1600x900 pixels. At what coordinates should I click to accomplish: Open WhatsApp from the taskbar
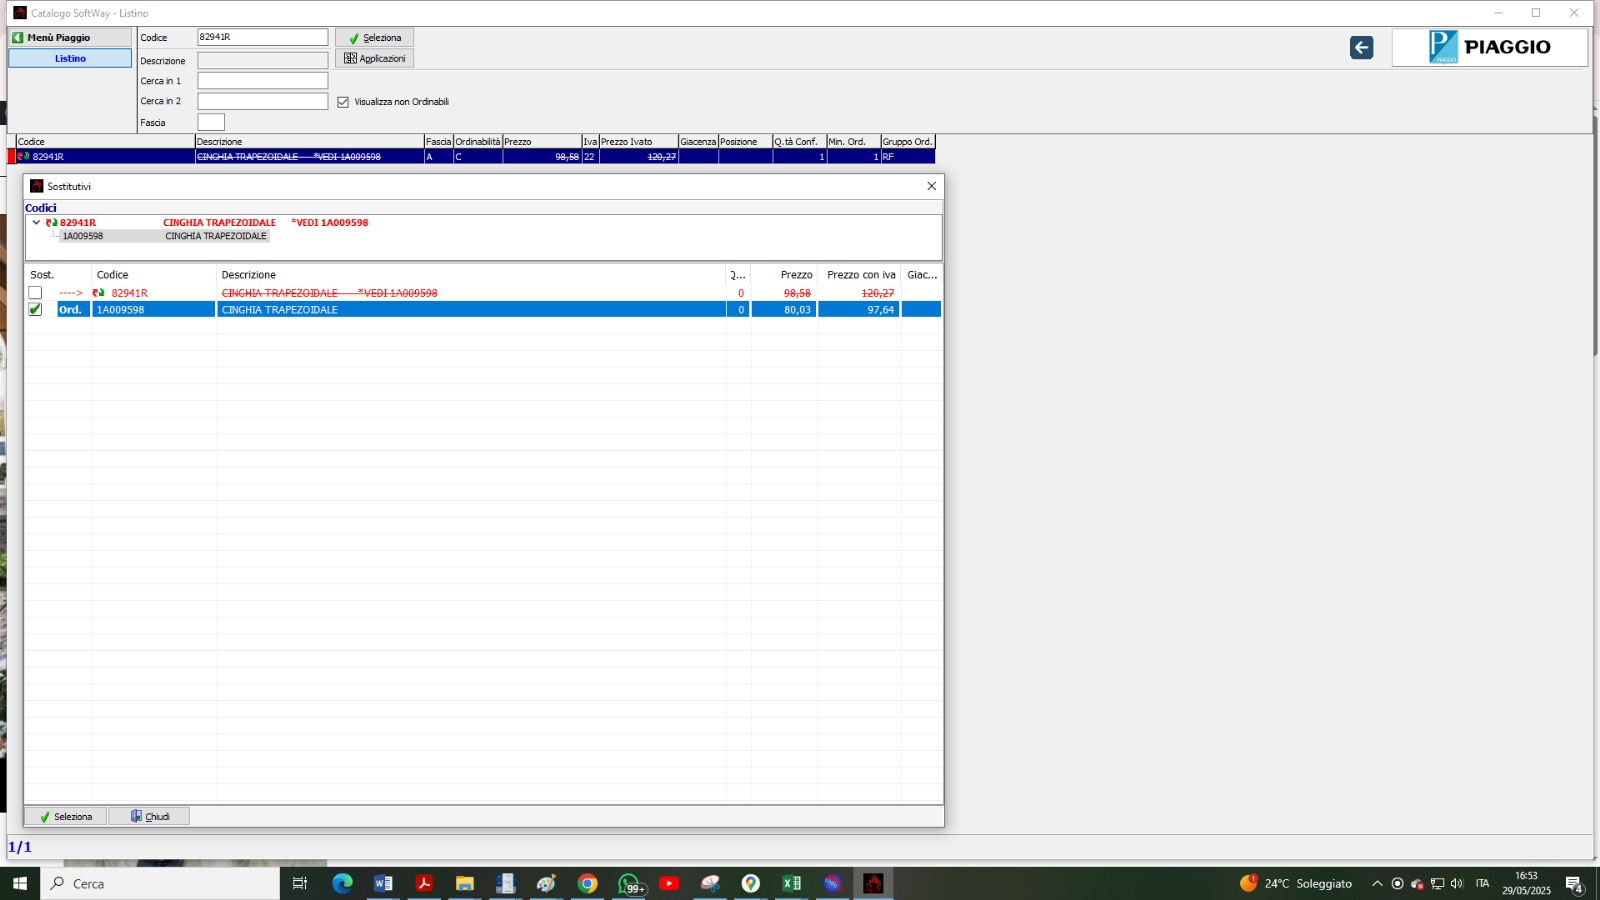tap(629, 883)
